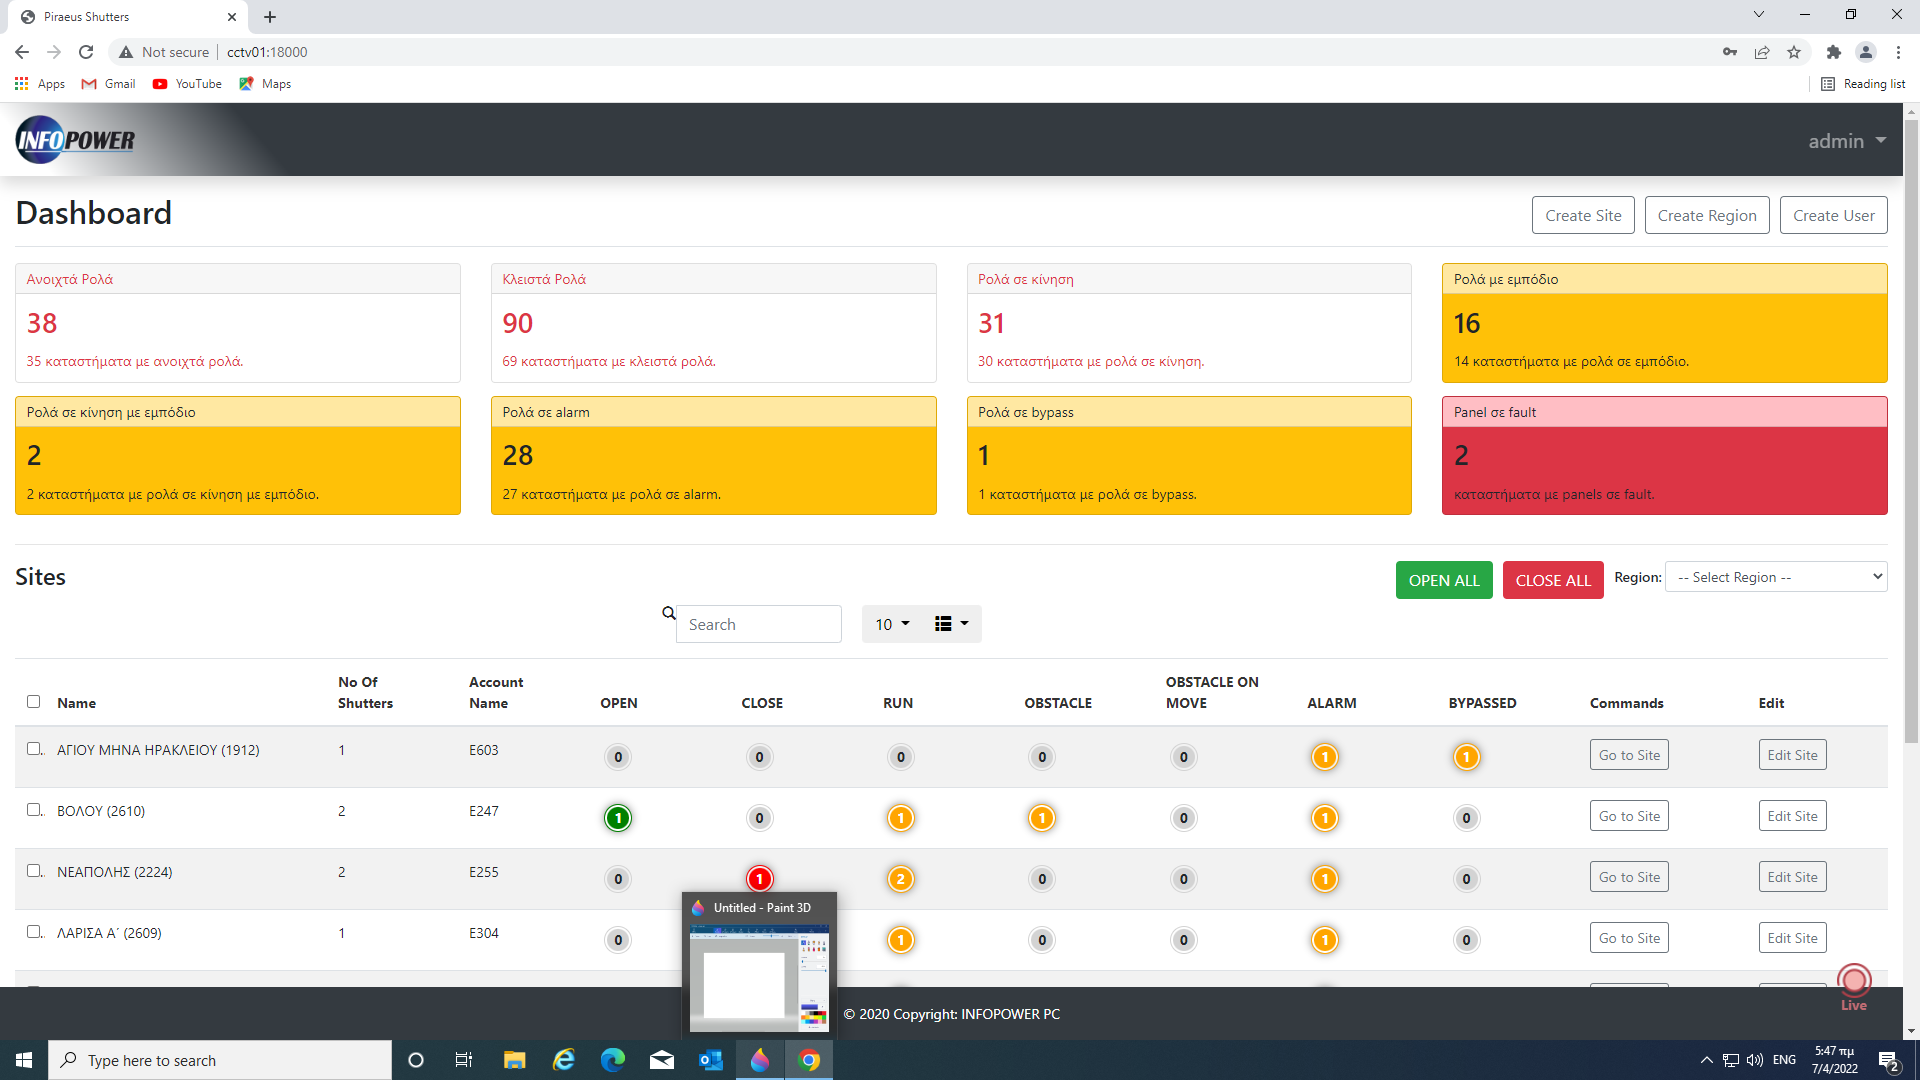This screenshot has height=1080, width=1920.
Task: Click the search magnifier icon beside Search field
Action: tap(668, 613)
